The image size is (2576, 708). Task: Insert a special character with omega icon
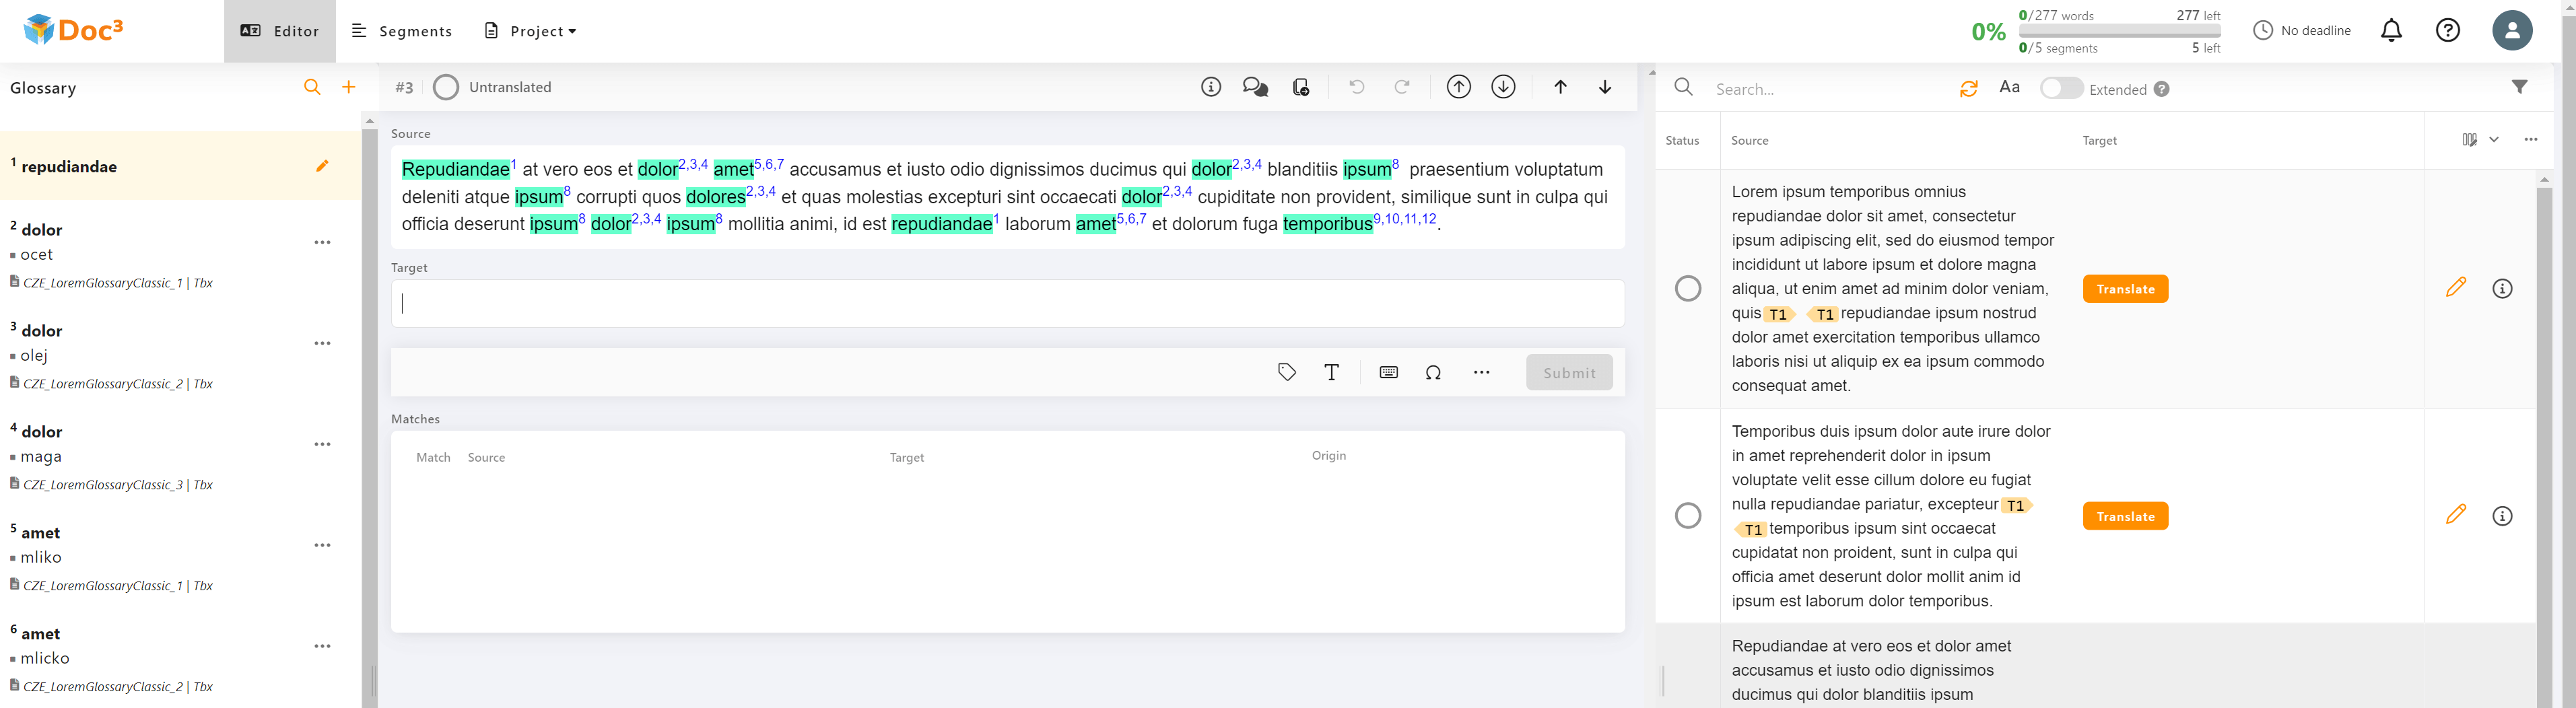coord(1433,372)
